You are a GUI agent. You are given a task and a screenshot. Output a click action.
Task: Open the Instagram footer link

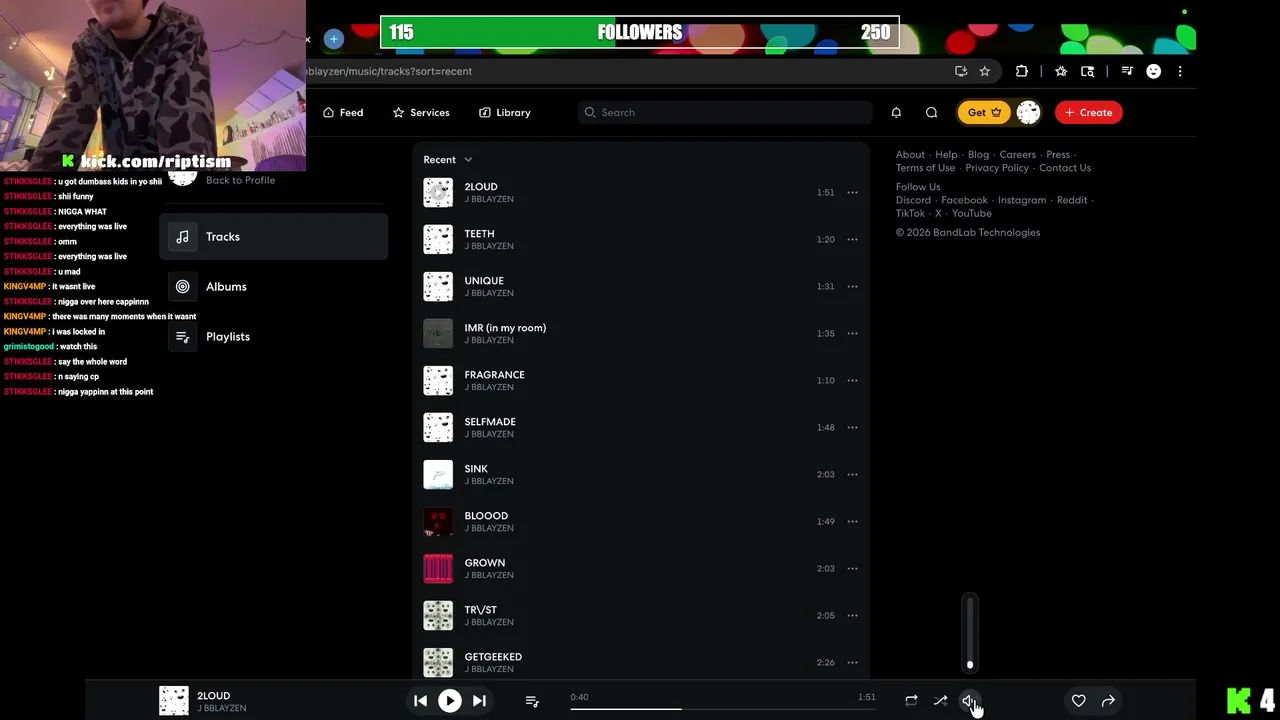pos(1022,200)
